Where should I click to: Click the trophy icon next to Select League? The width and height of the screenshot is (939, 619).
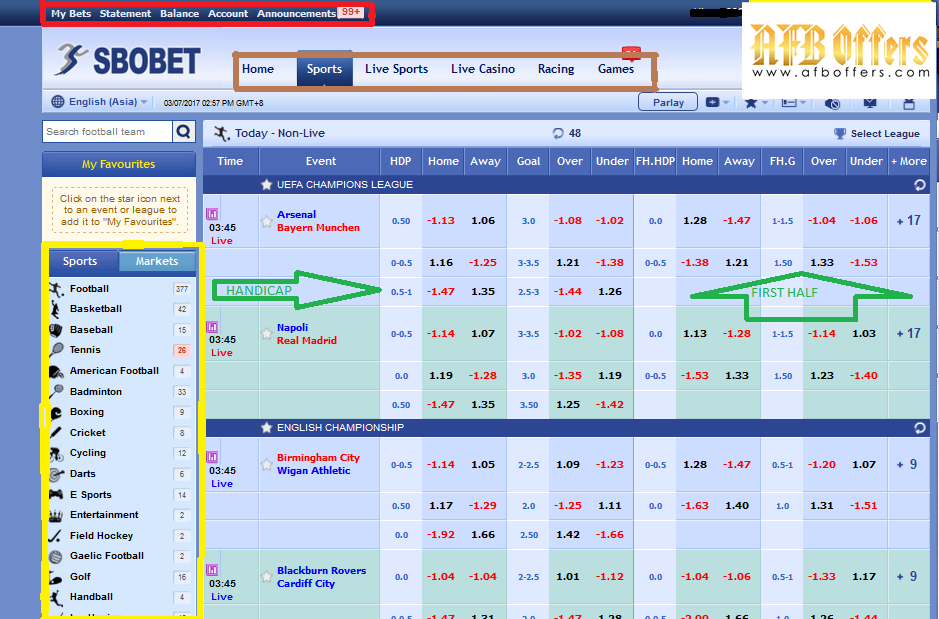point(838,133)
